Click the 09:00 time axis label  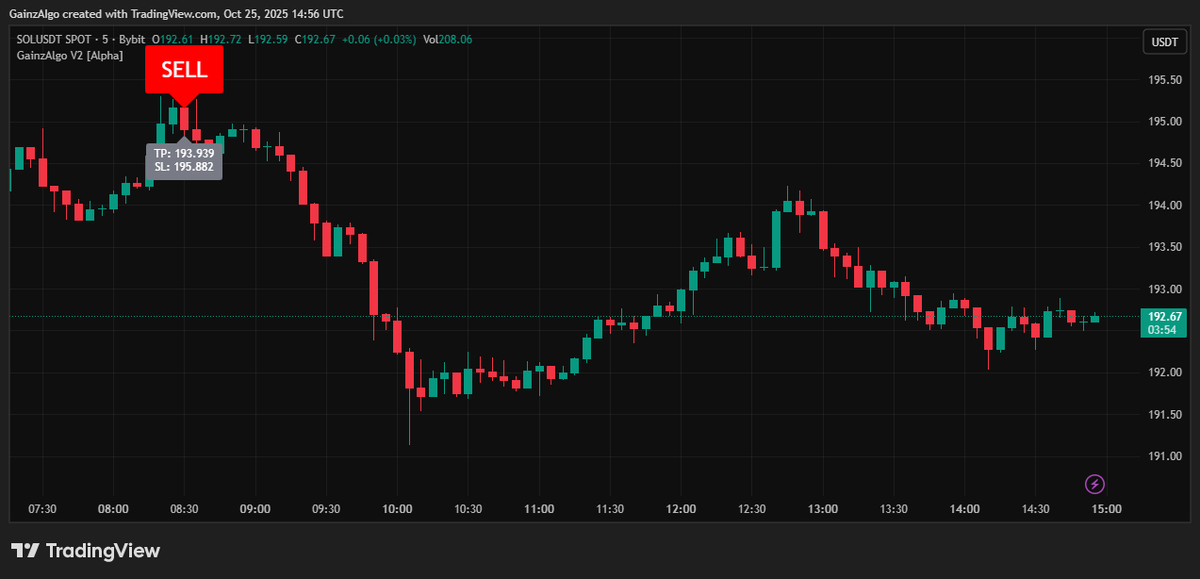click(x=255, y=509)
